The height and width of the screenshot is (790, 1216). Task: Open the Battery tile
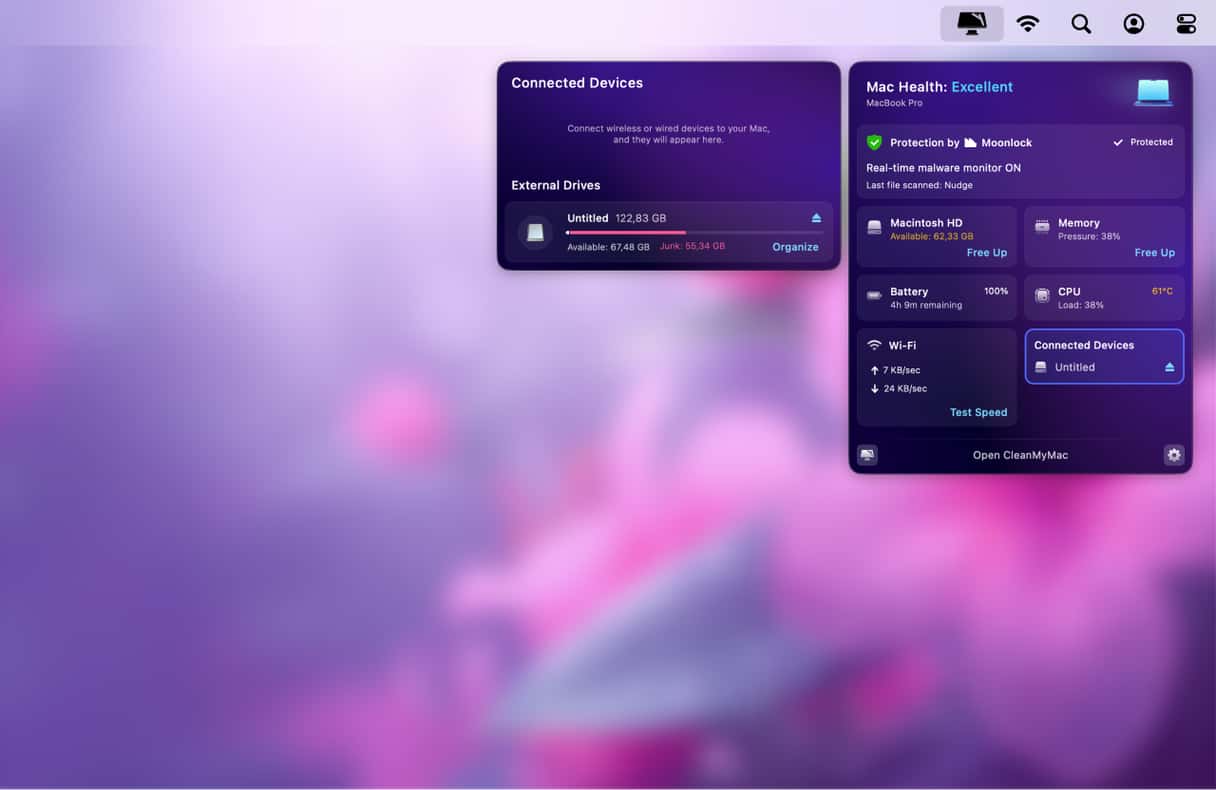[x=936, y=298]
